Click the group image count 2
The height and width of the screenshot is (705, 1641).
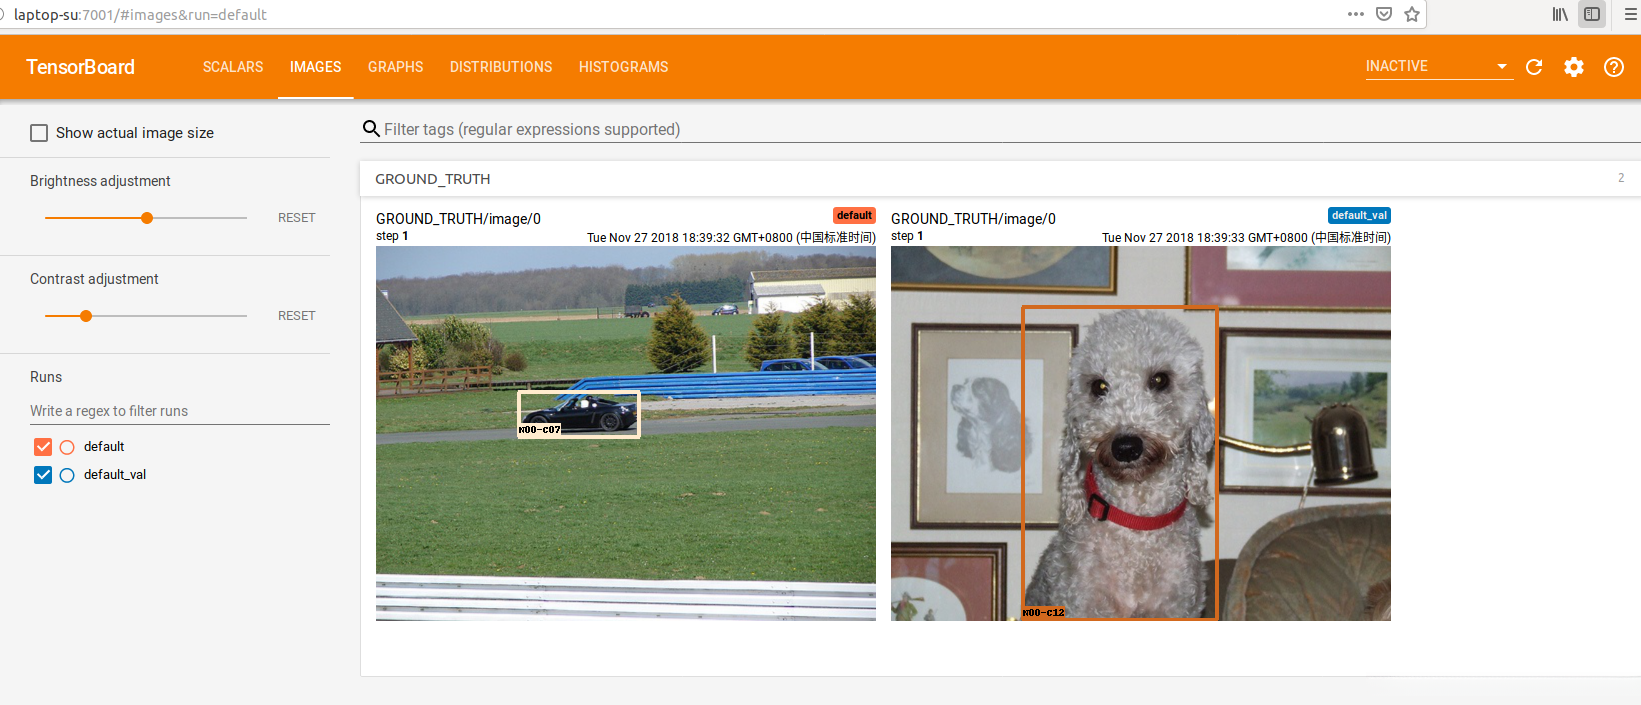point(1621,178)
